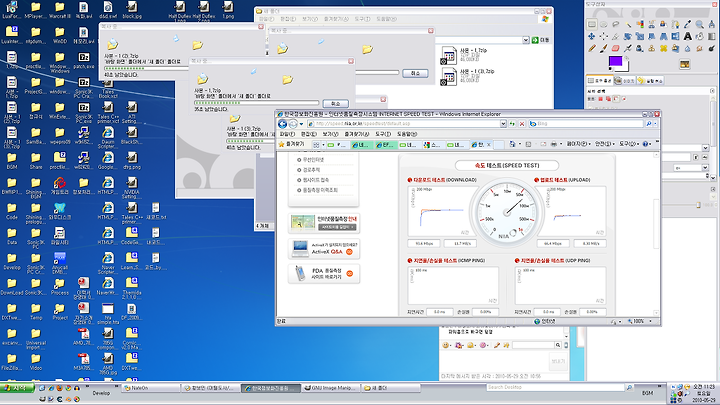
Task: Select the Text tool letter A
Action: coord(688,36)
